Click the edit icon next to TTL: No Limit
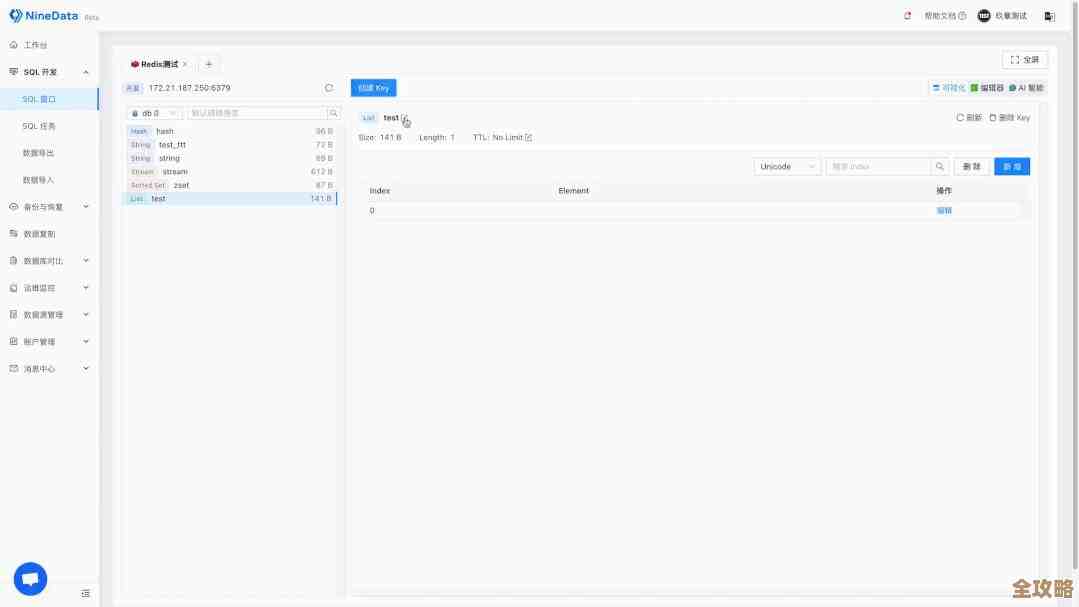The width and height of the screenshot is (1079, 607). (x=529, y=138)
